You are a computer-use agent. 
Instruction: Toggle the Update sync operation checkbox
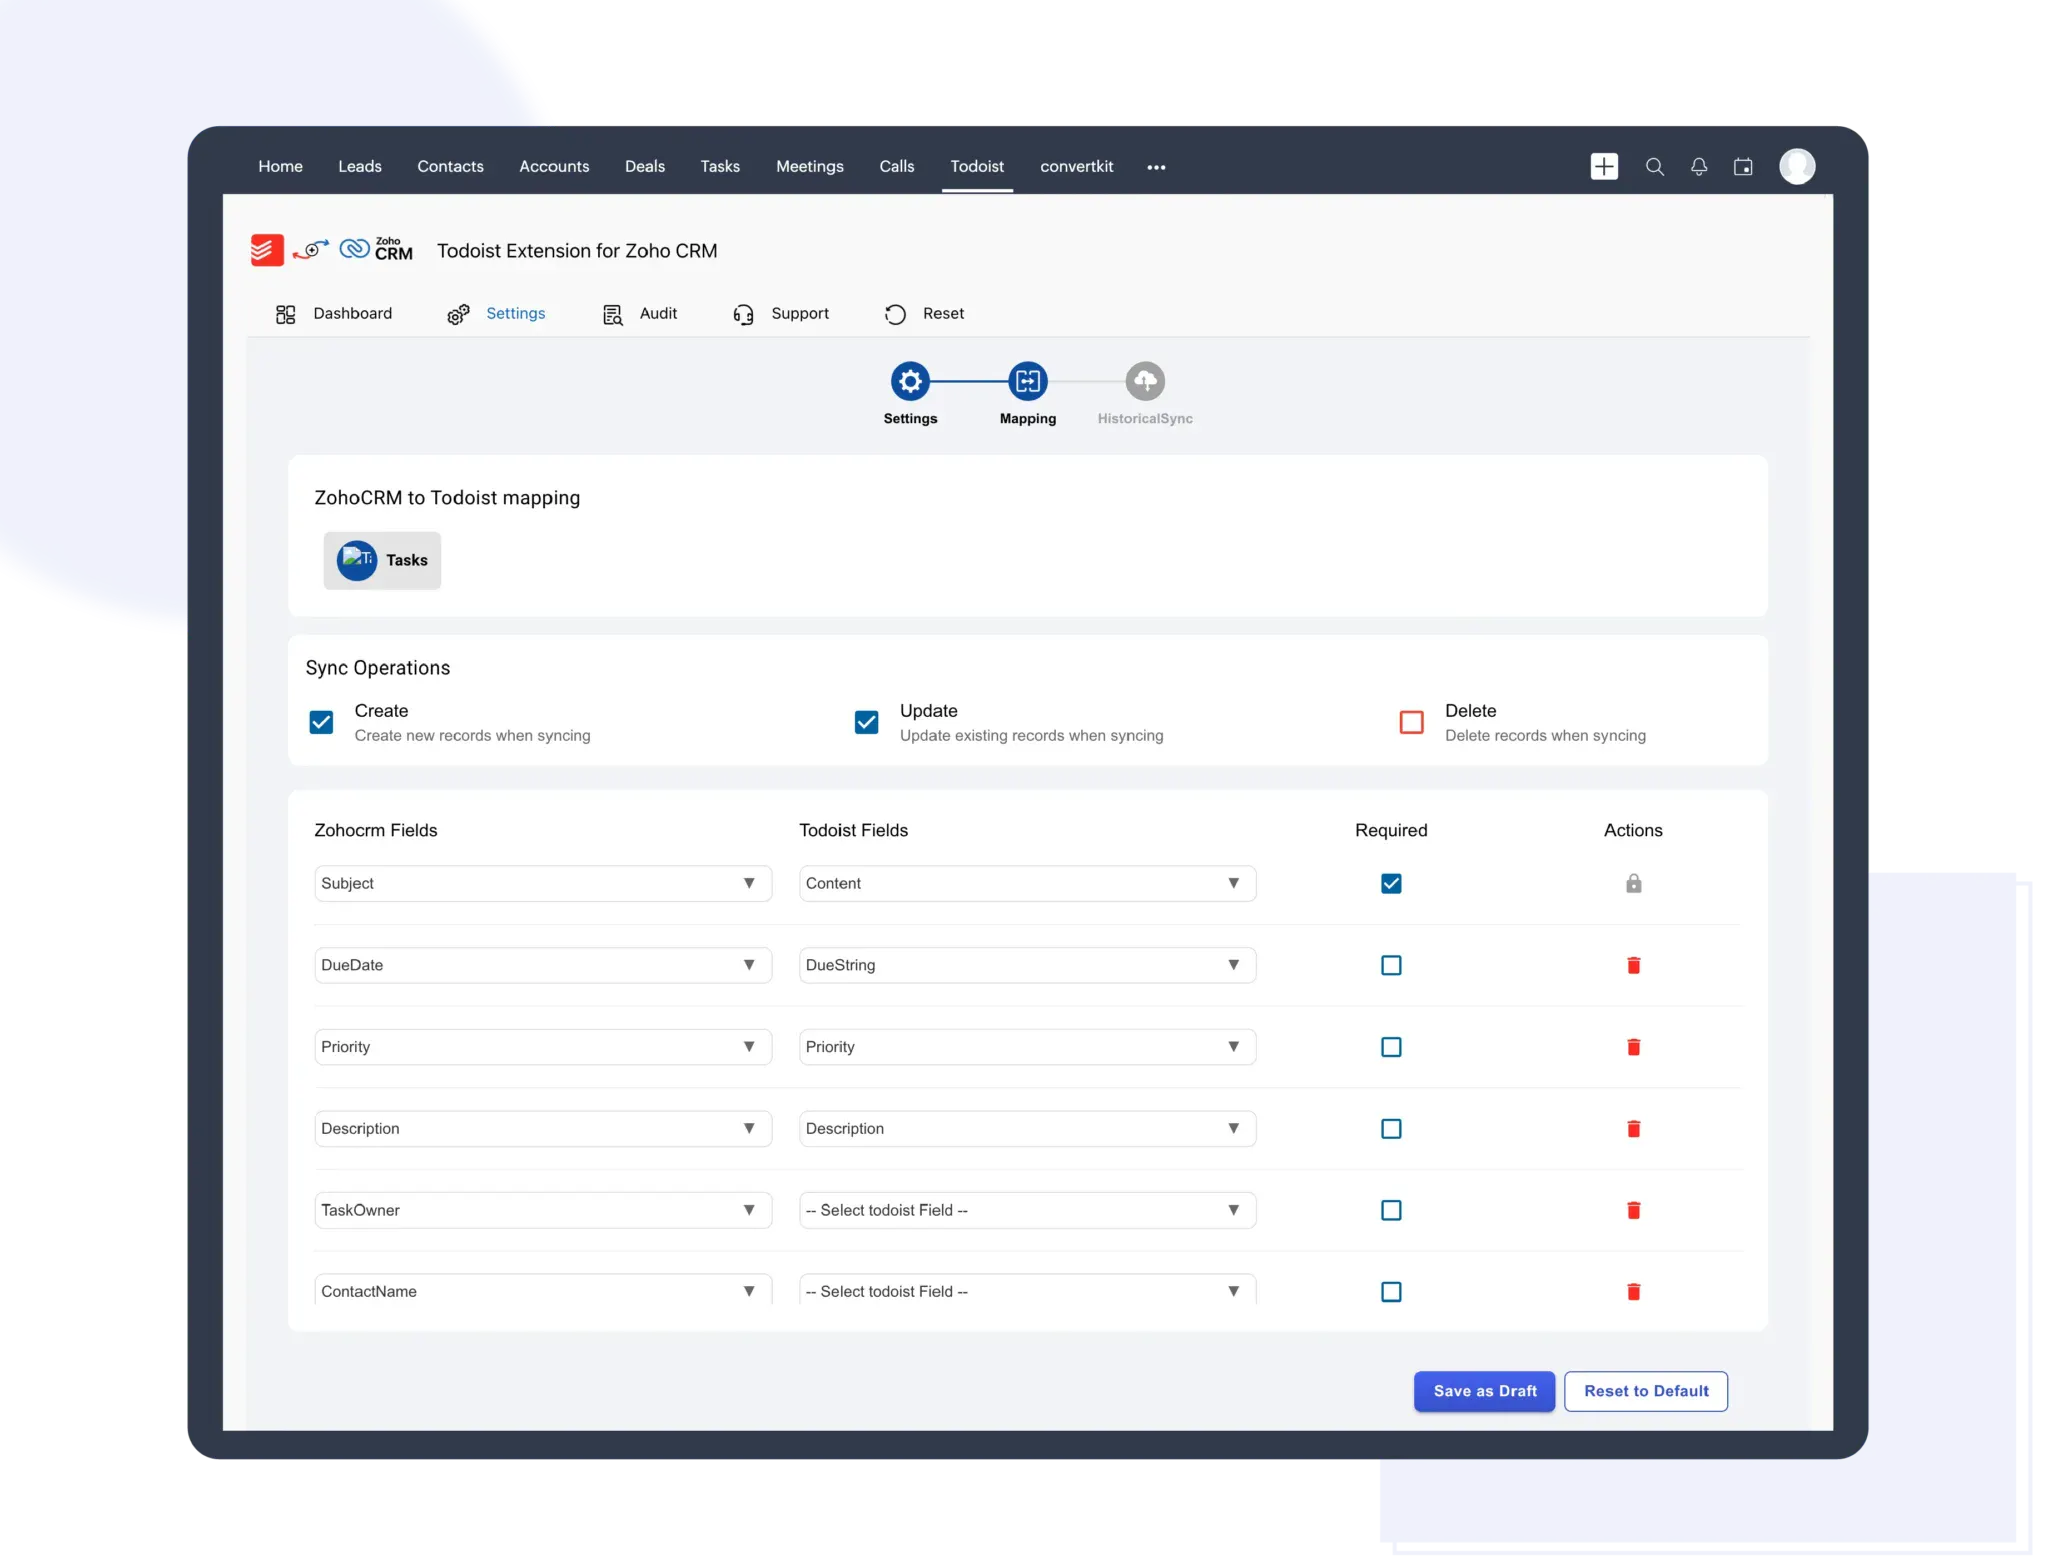(x=866, y=722)
